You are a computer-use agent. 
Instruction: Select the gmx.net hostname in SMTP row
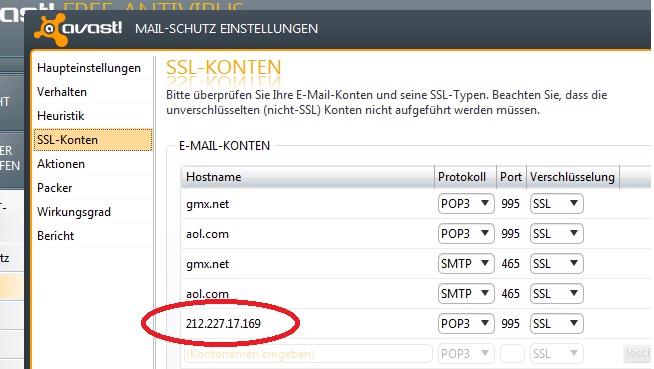(208, 264)
